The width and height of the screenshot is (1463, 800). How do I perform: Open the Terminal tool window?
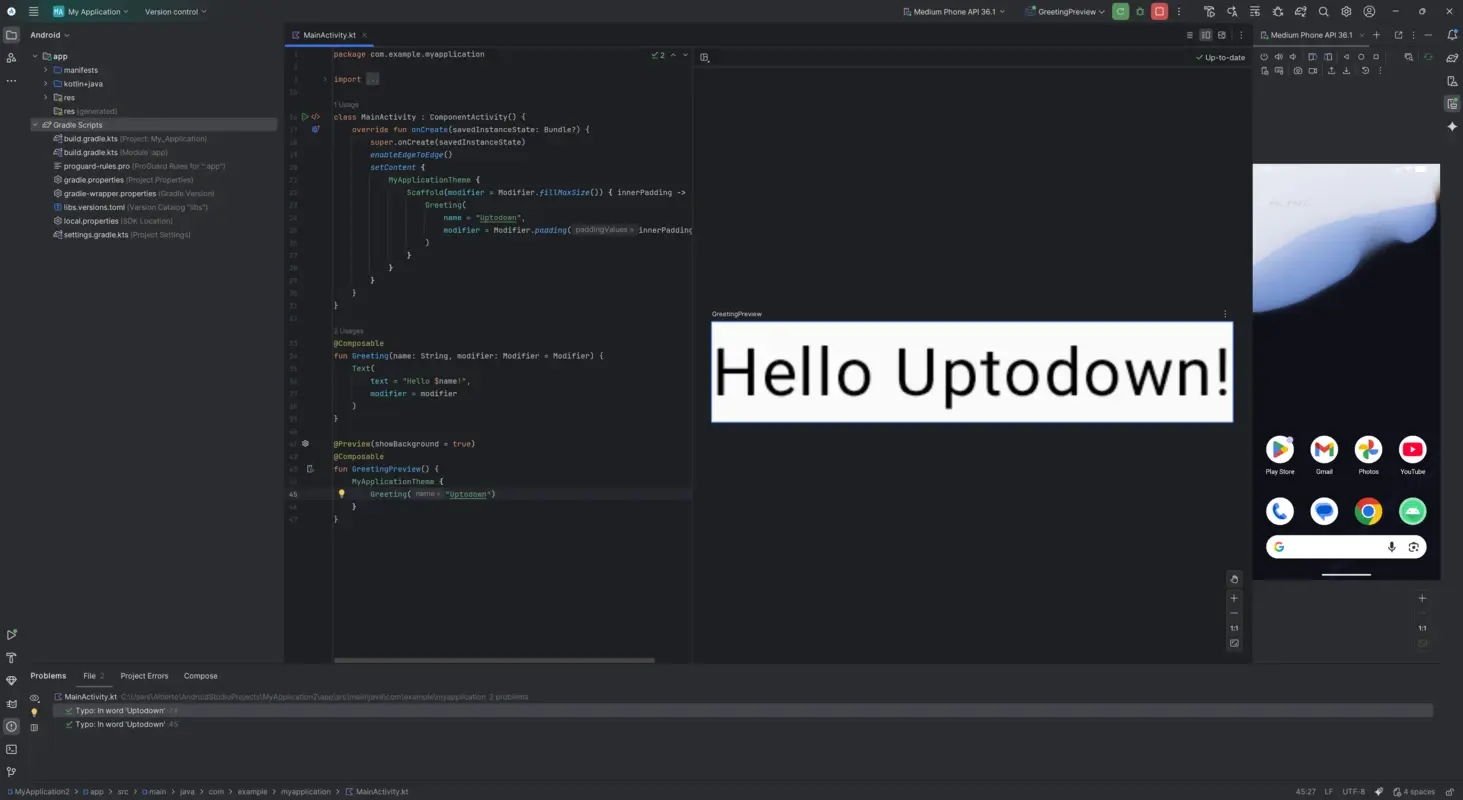[x=12, y=750]
